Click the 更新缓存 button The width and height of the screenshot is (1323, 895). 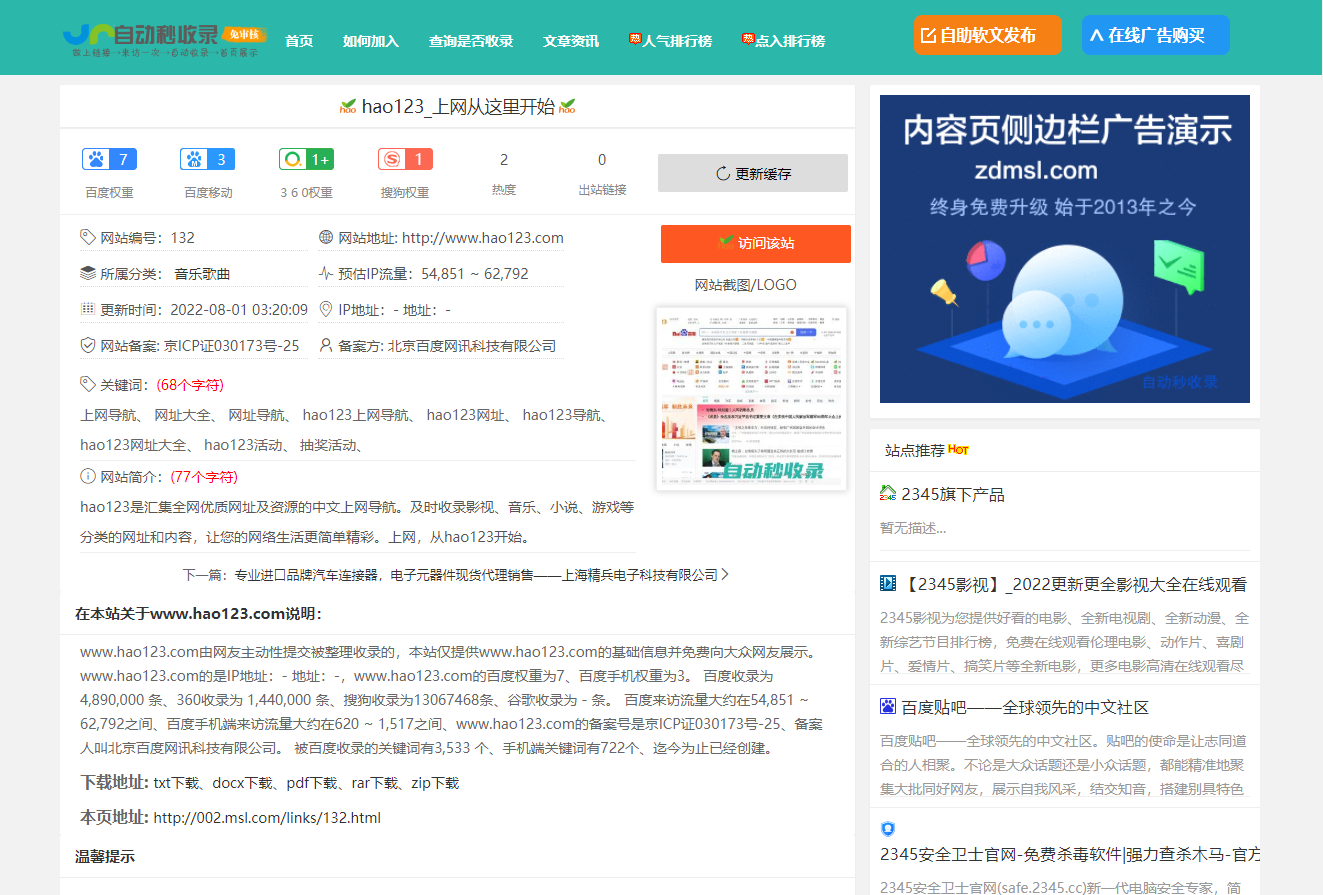[753, 173]
